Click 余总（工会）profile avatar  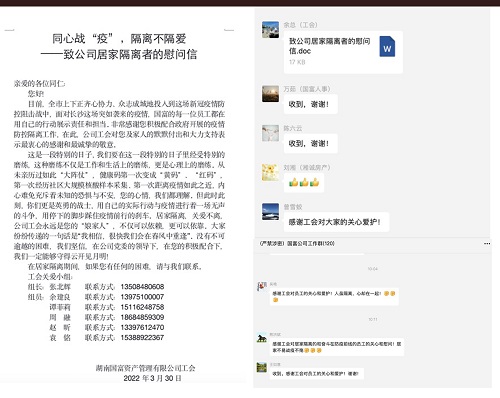tap(270, 30)
